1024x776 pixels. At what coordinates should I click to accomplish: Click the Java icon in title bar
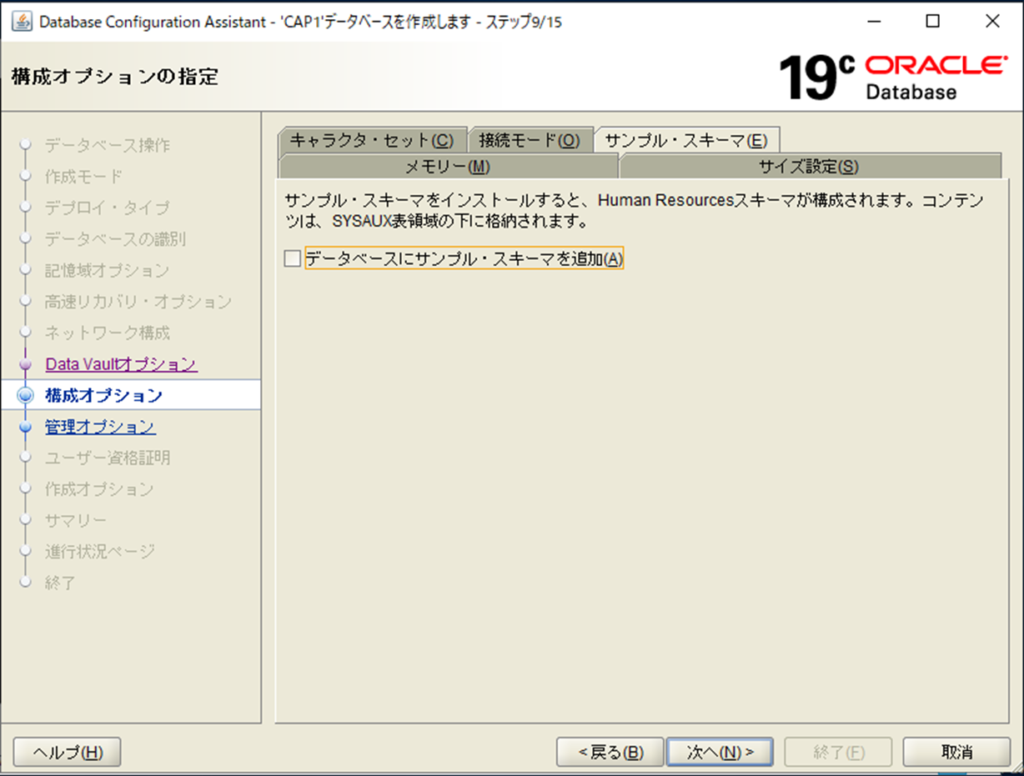pyautogui.click(x=21, y=21)
